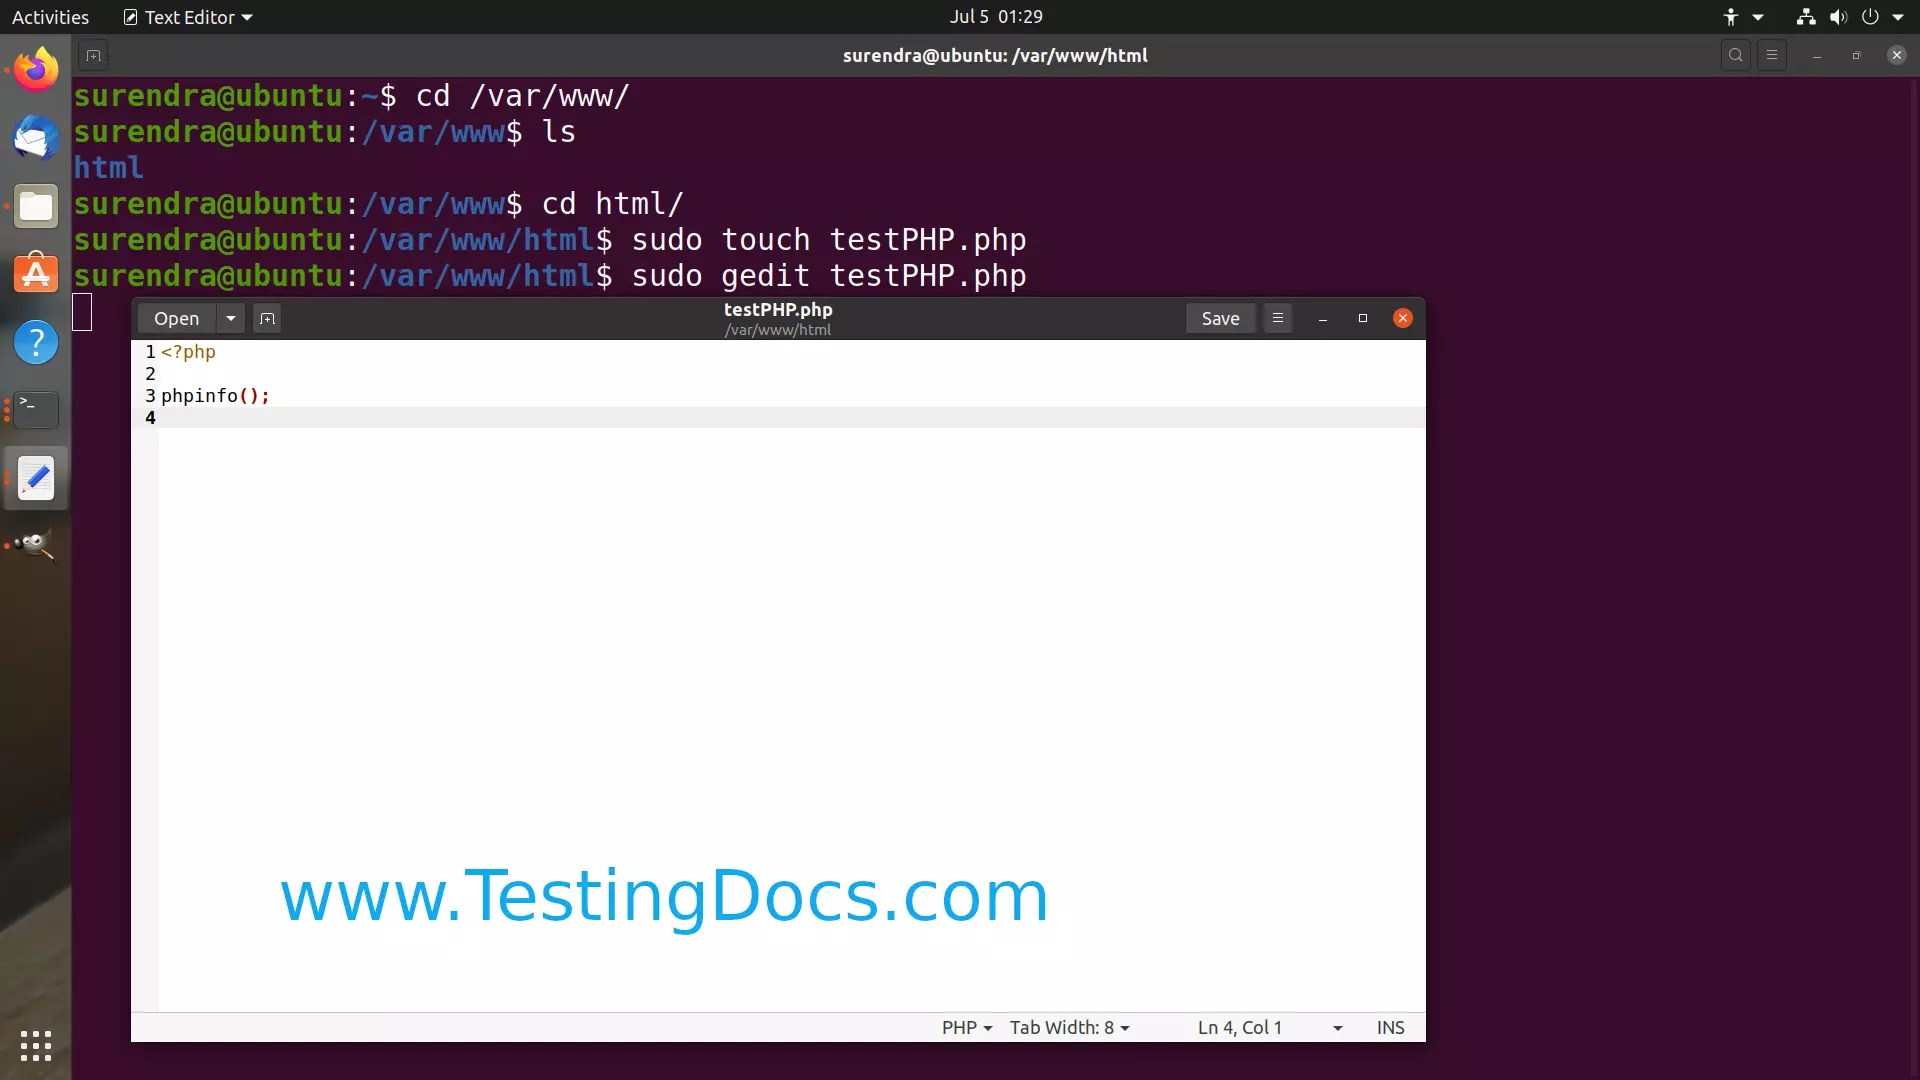This screenshot has height=1080, width=1920.
Task: Open Ubuntu Software from dock
Action: (36, 274)
